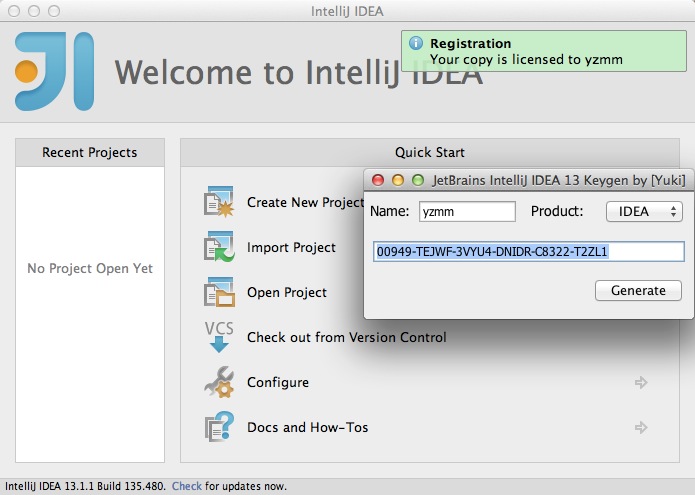Click the Docs and How-Tos question icon
The image size is (695, 495).
(x=219, y=427)
